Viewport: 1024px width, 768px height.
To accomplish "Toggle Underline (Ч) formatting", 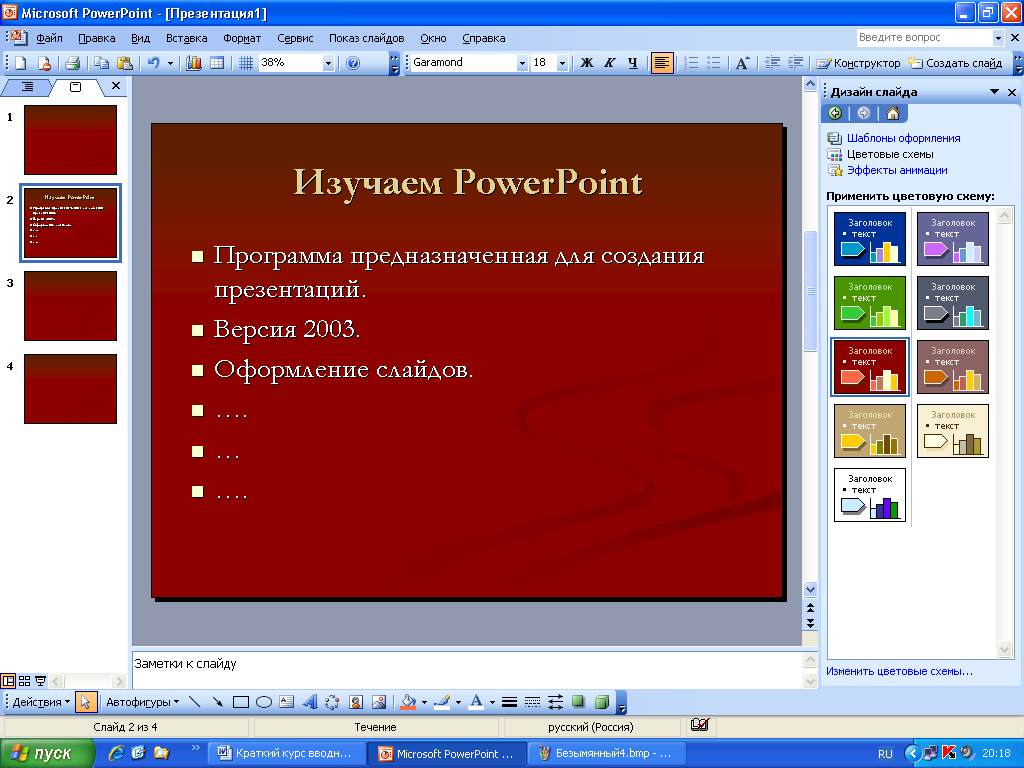I will [x=633, y=63].
